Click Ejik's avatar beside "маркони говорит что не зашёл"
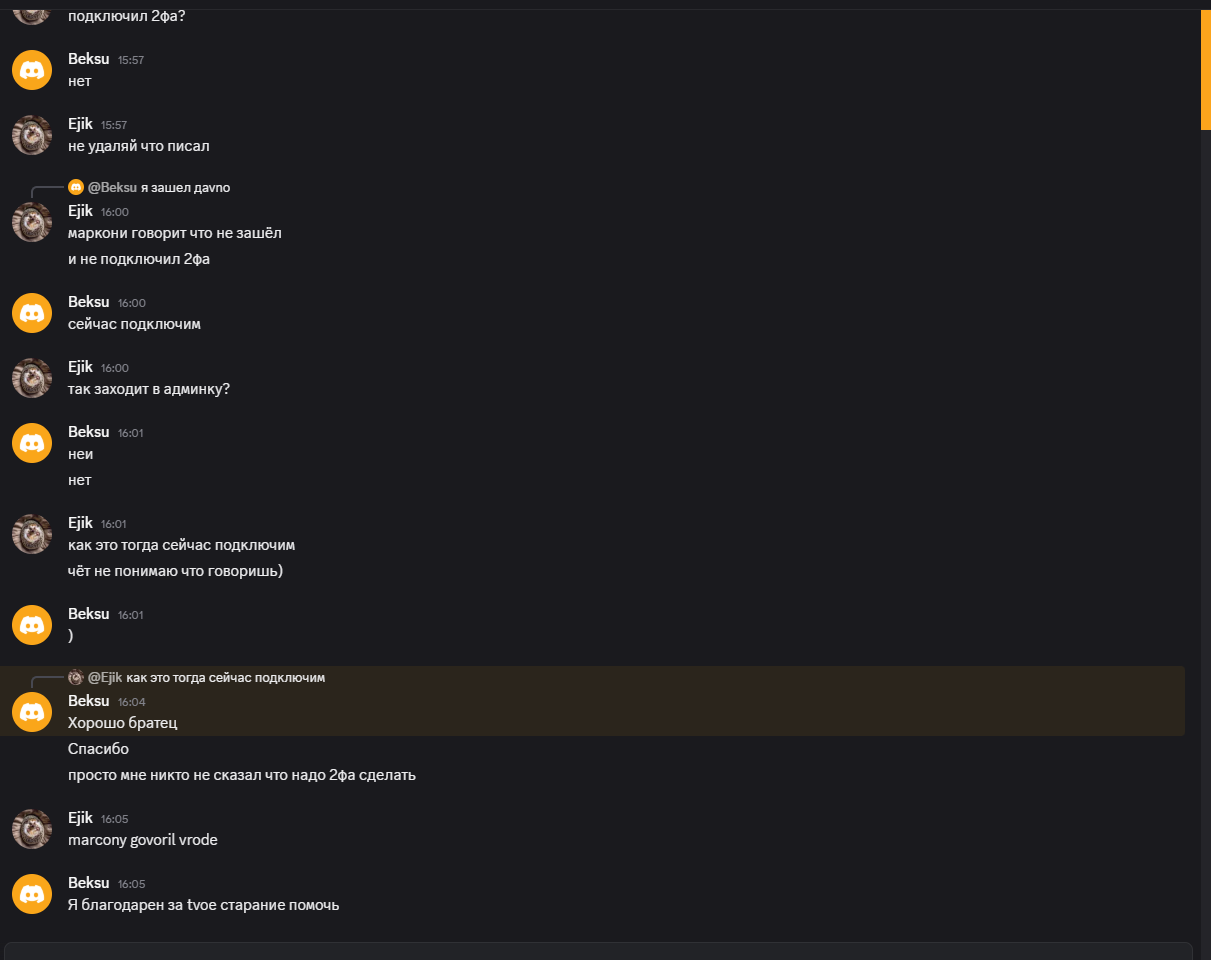The width and height of the screenshot is (1211, 960). 32,222
